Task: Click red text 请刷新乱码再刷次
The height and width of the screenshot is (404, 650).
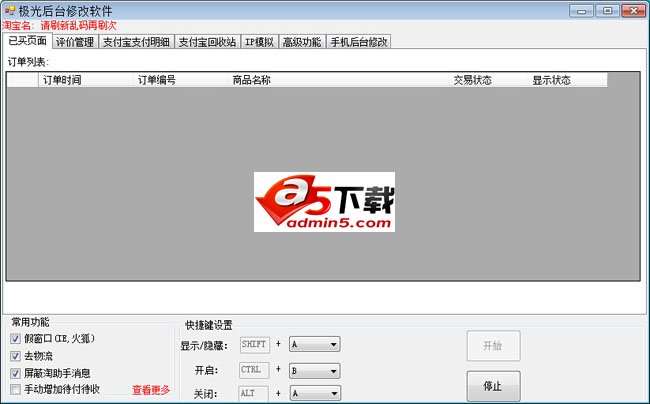Action: pos(78,26)
